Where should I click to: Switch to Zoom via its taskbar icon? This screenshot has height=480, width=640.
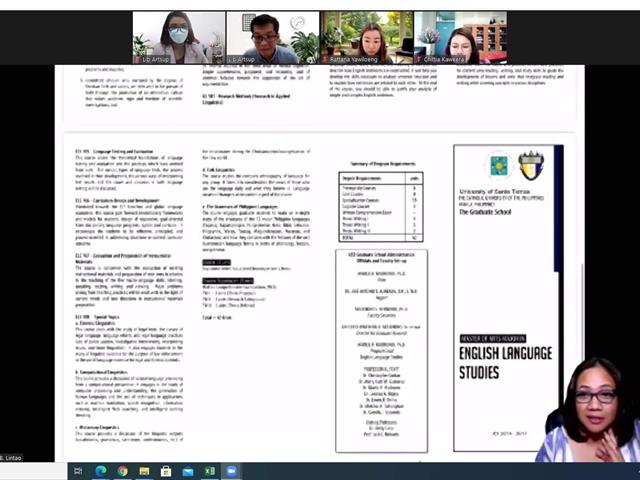pos(231,471)
